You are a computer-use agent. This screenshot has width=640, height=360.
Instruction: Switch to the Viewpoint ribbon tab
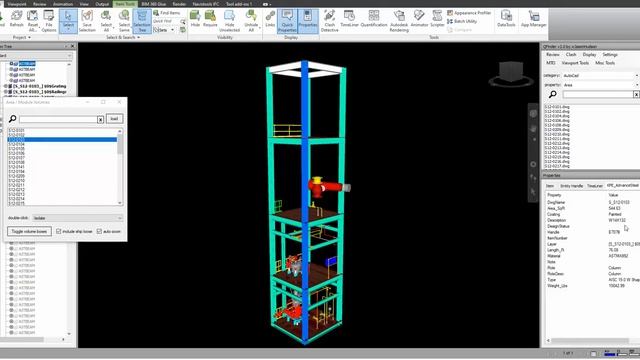tap(17, 4)
